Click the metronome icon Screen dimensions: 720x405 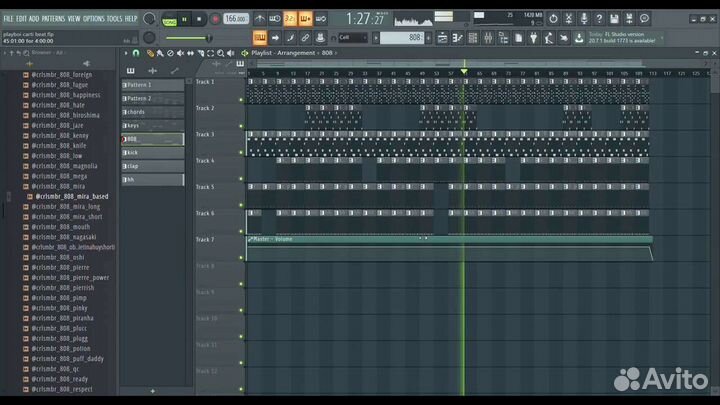[x=260, y=18]
